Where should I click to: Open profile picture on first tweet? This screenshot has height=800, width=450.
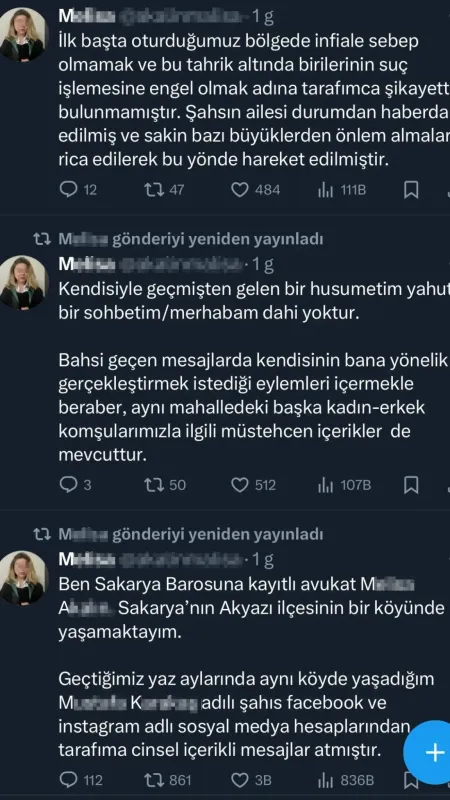pyautogui.click(x=23, y=35)
